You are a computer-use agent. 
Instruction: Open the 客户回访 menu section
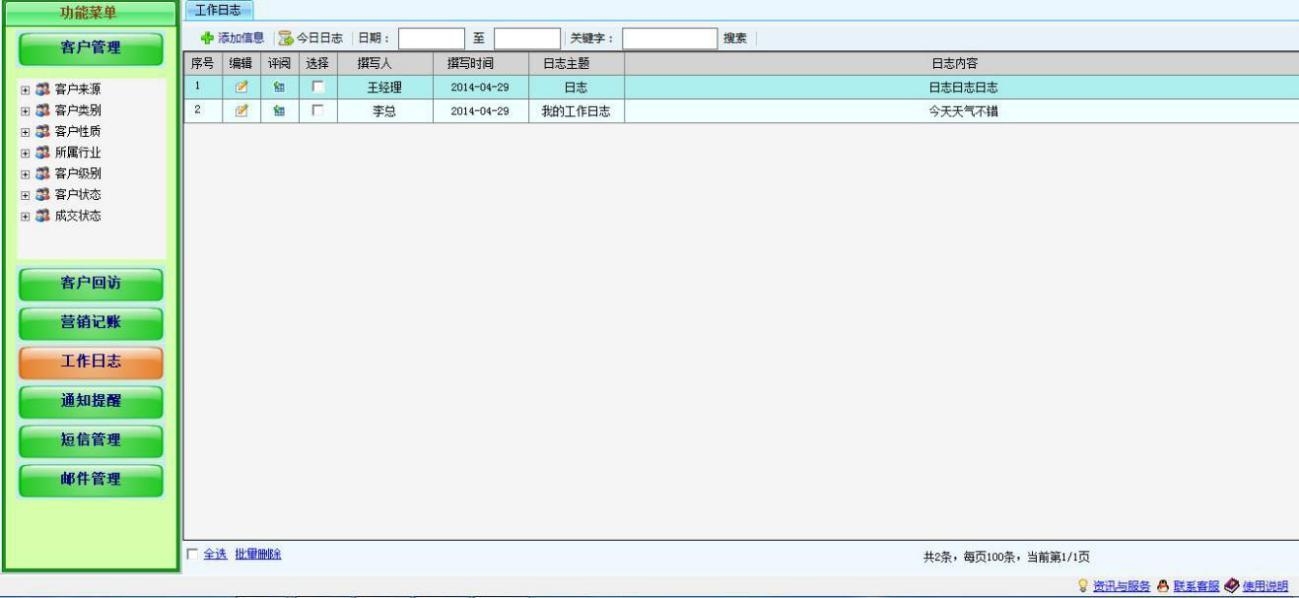(91, 284)
